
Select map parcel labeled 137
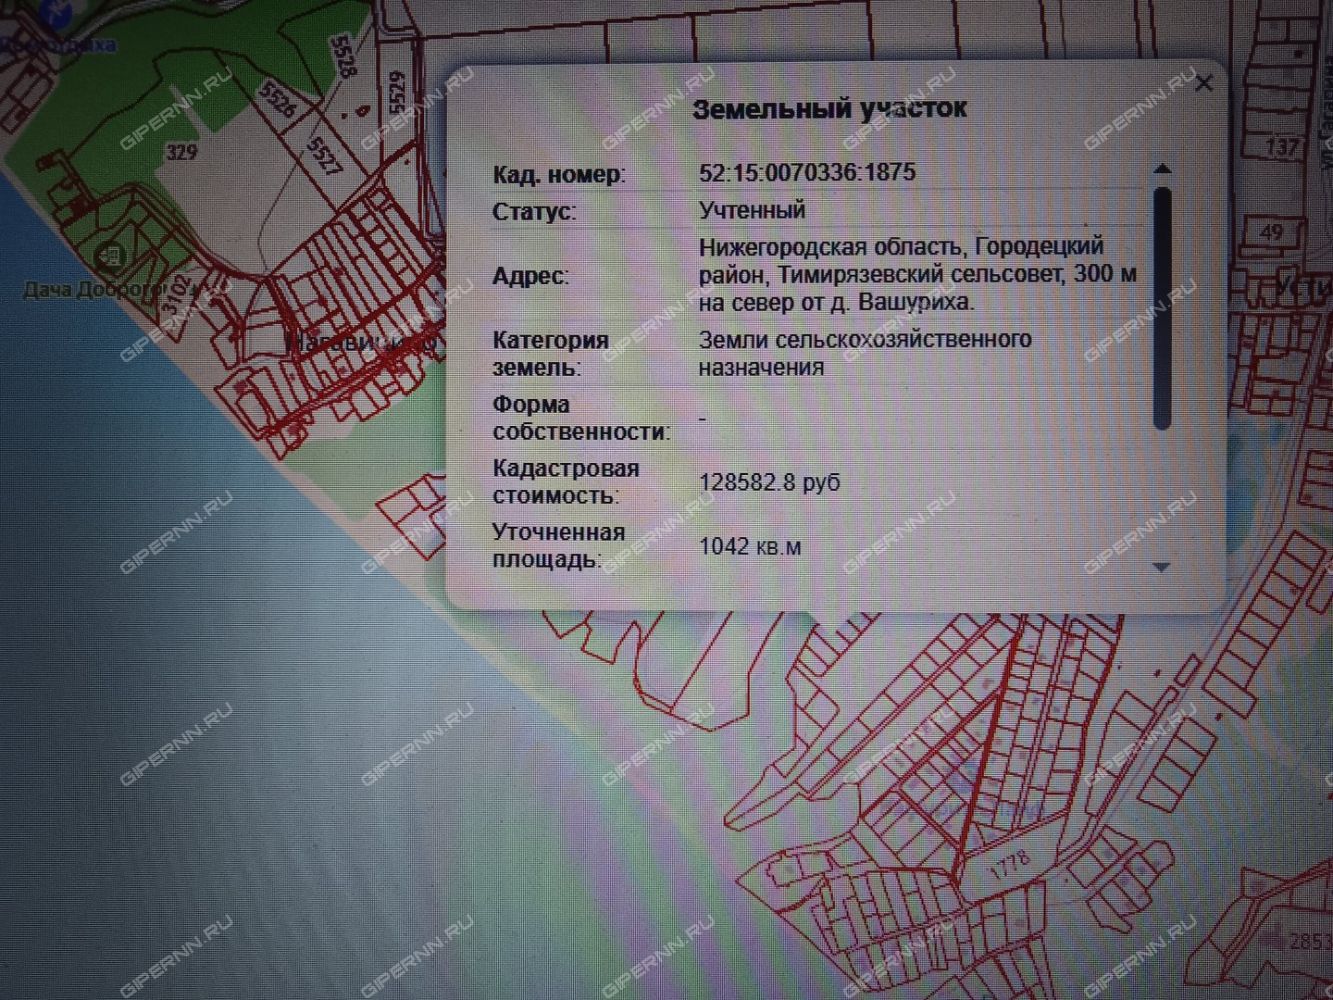pyautogui.click(x=1282, y=148)
